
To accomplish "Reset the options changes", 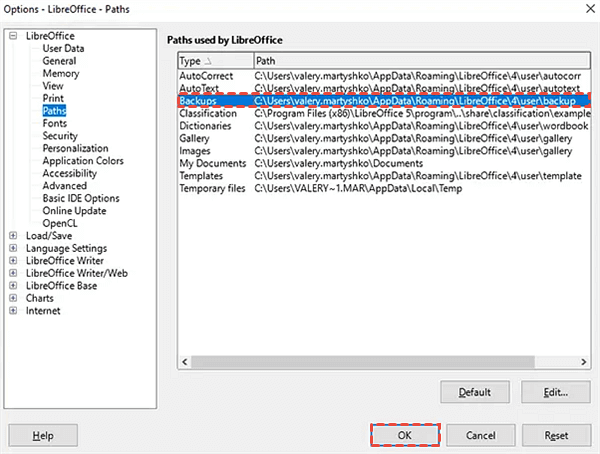I will coord(556,435).
